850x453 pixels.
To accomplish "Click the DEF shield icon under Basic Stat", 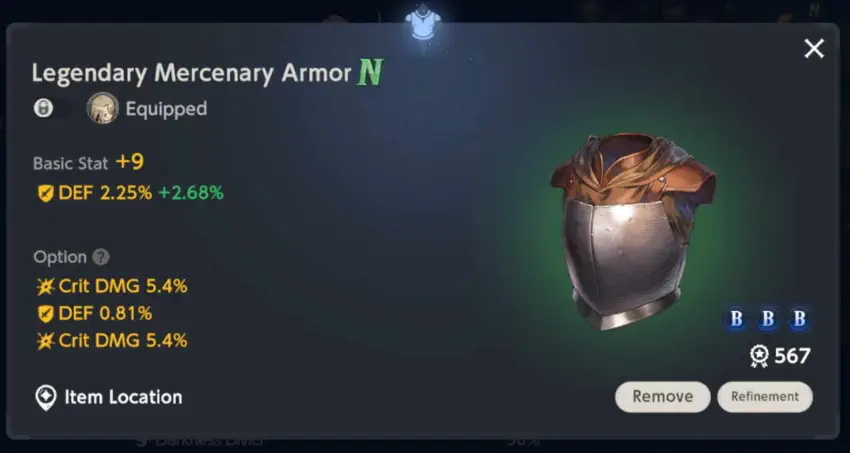I will click(46, 193).
